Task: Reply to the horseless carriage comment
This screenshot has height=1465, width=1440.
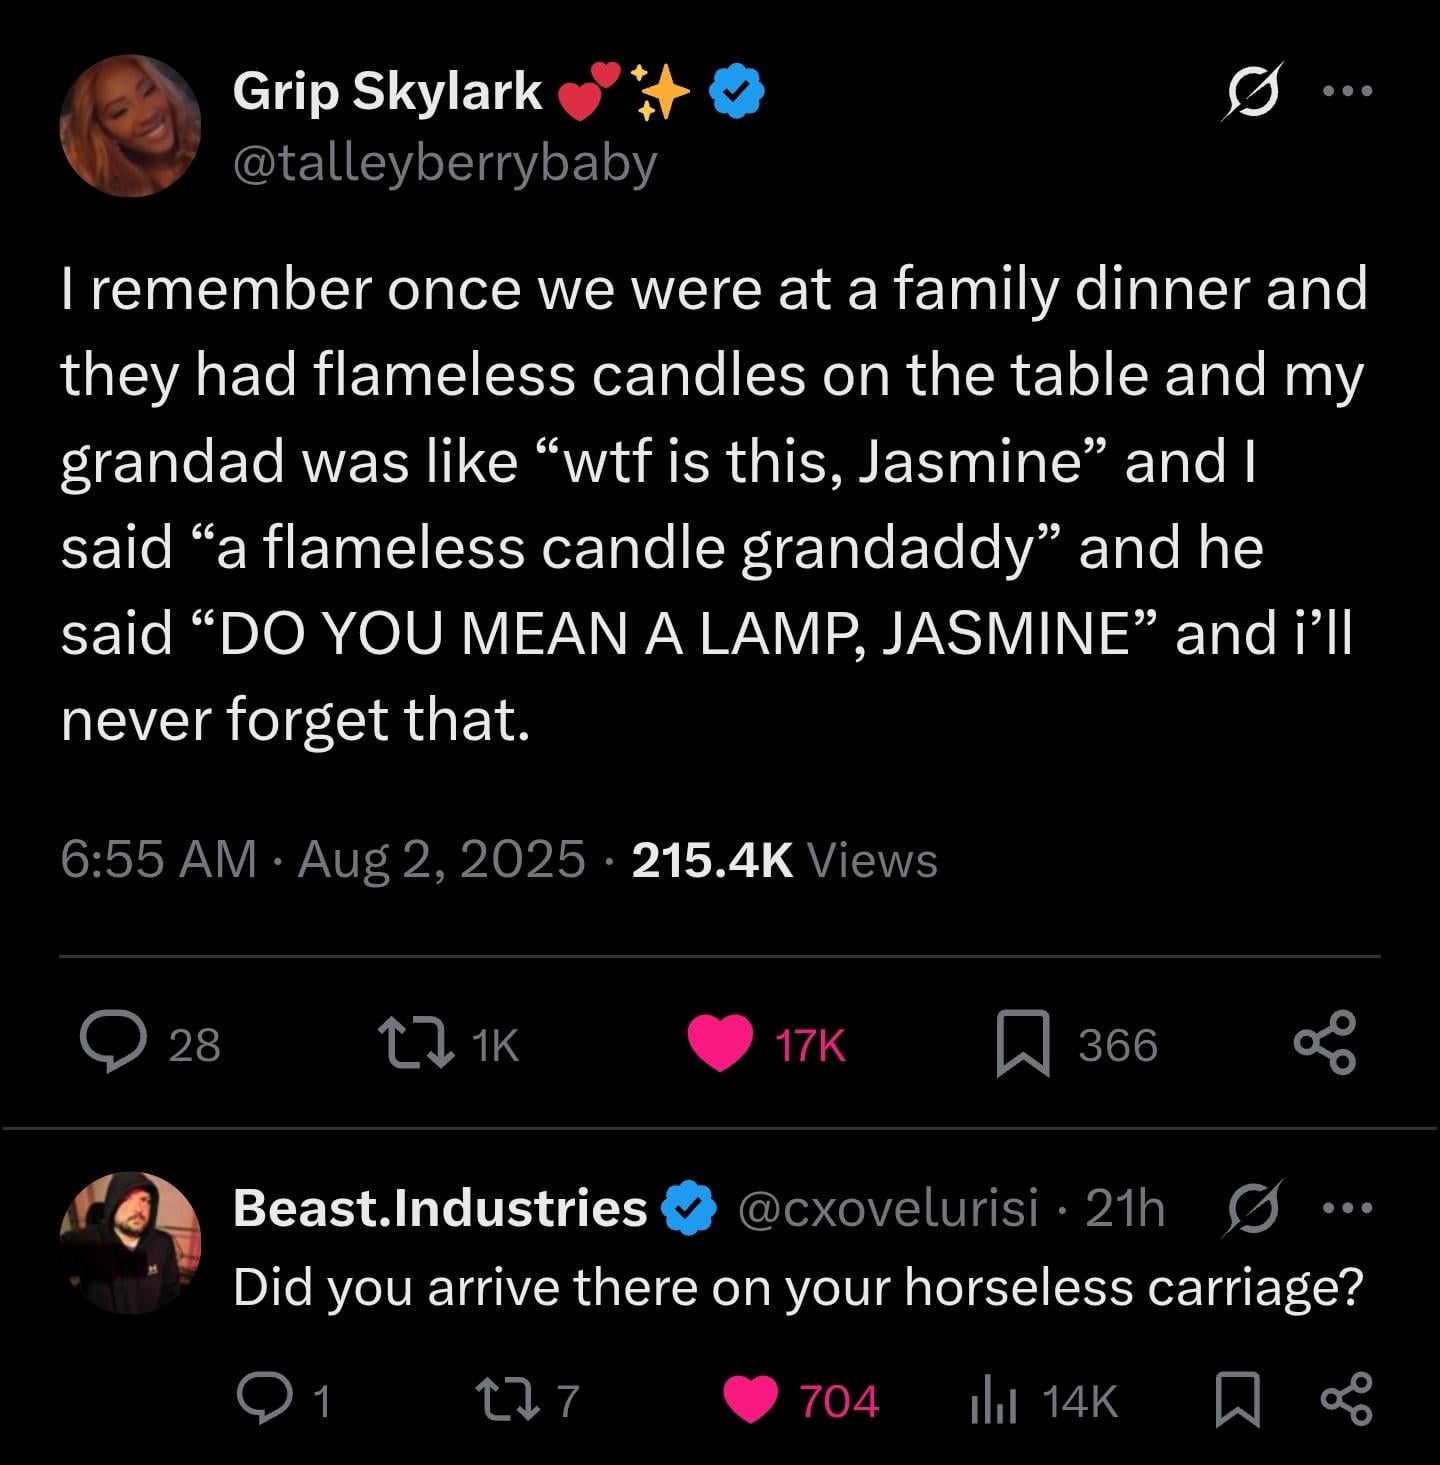Action: click(x=261, y=1400)
